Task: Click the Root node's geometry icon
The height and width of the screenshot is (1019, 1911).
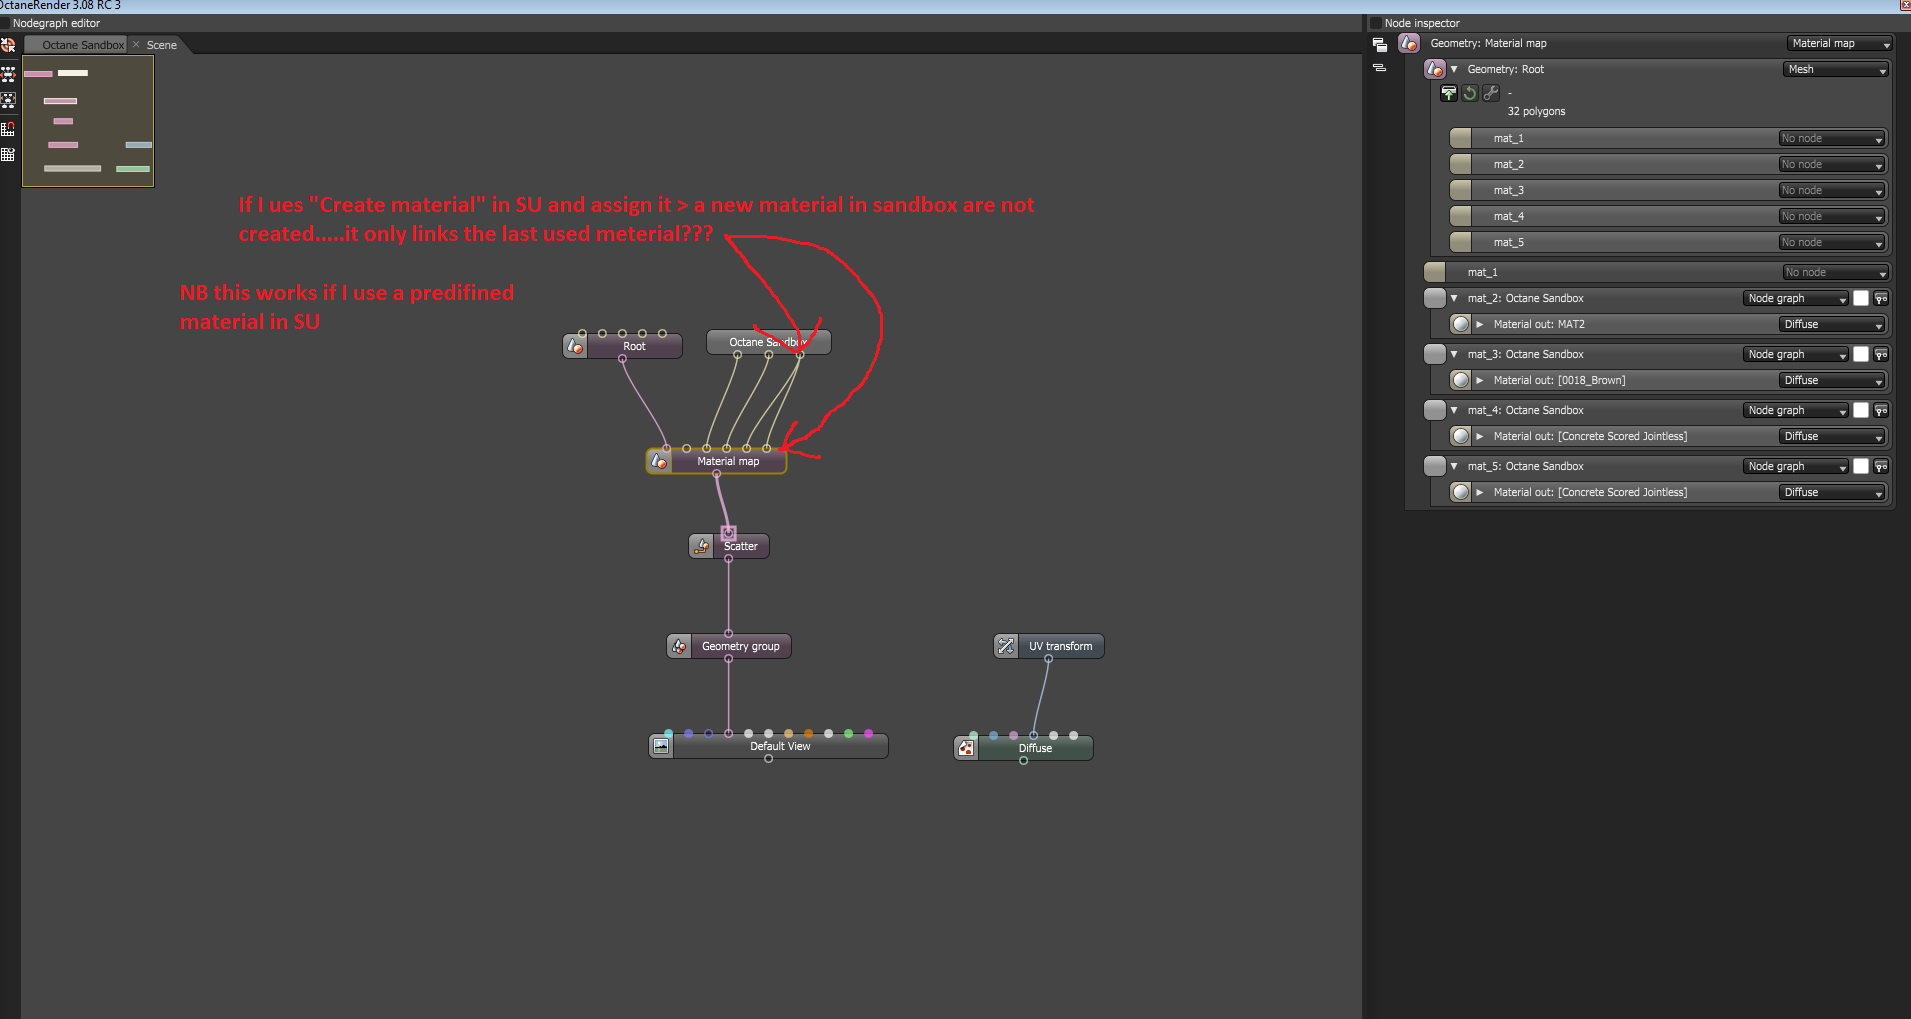Action: (x=575, y=346)
